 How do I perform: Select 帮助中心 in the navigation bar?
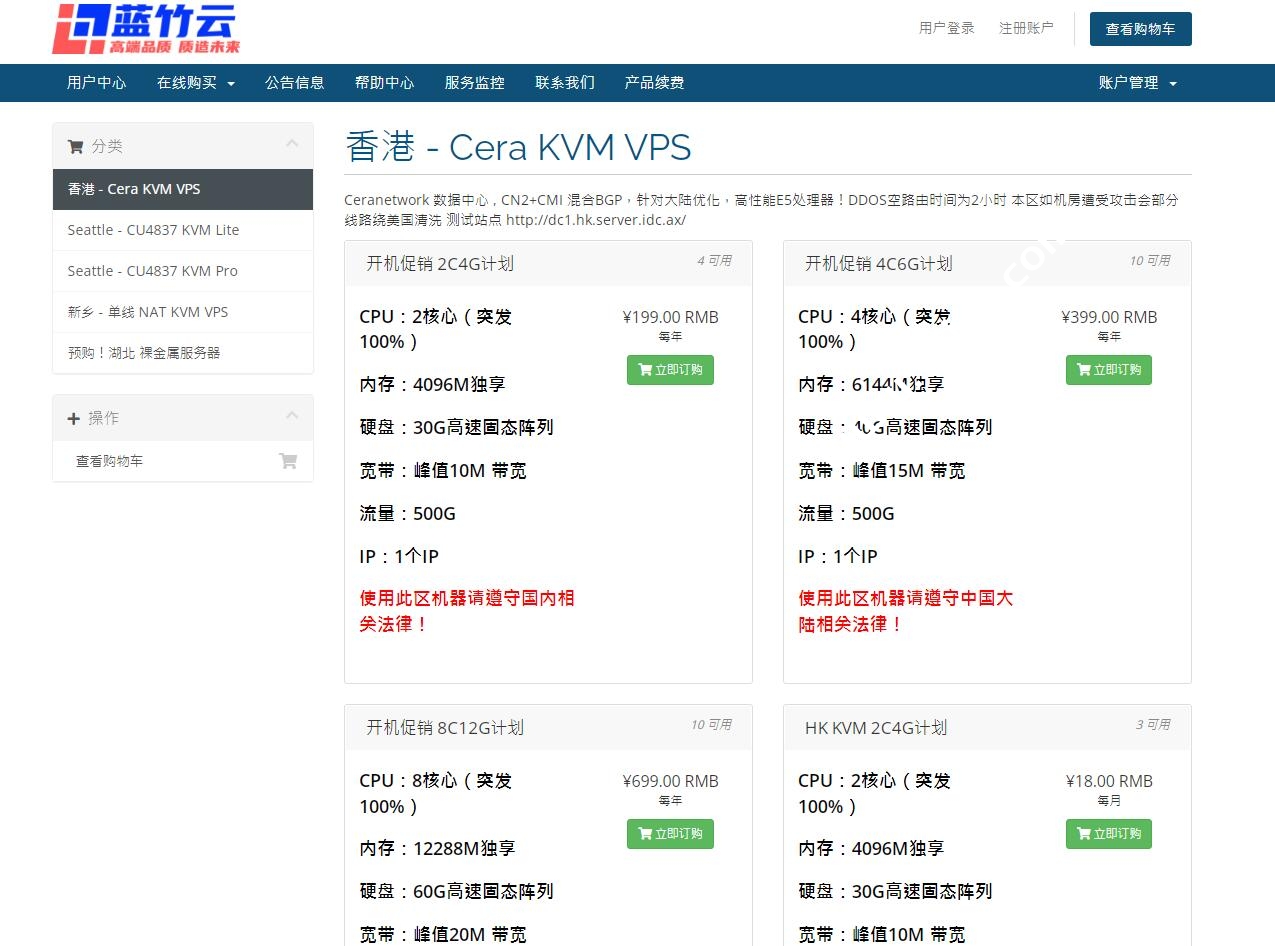pos(384,83)
